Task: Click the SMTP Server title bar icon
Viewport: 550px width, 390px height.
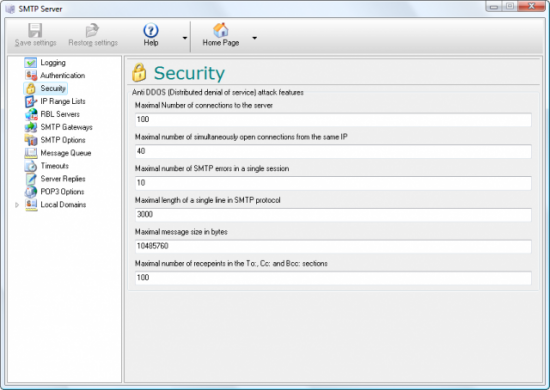Action: [10, 9]
